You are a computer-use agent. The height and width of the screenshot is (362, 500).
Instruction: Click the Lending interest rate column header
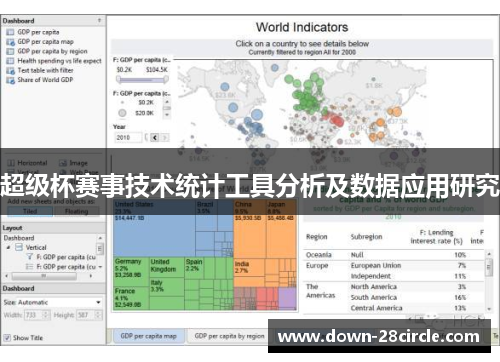tap(437, 237)
